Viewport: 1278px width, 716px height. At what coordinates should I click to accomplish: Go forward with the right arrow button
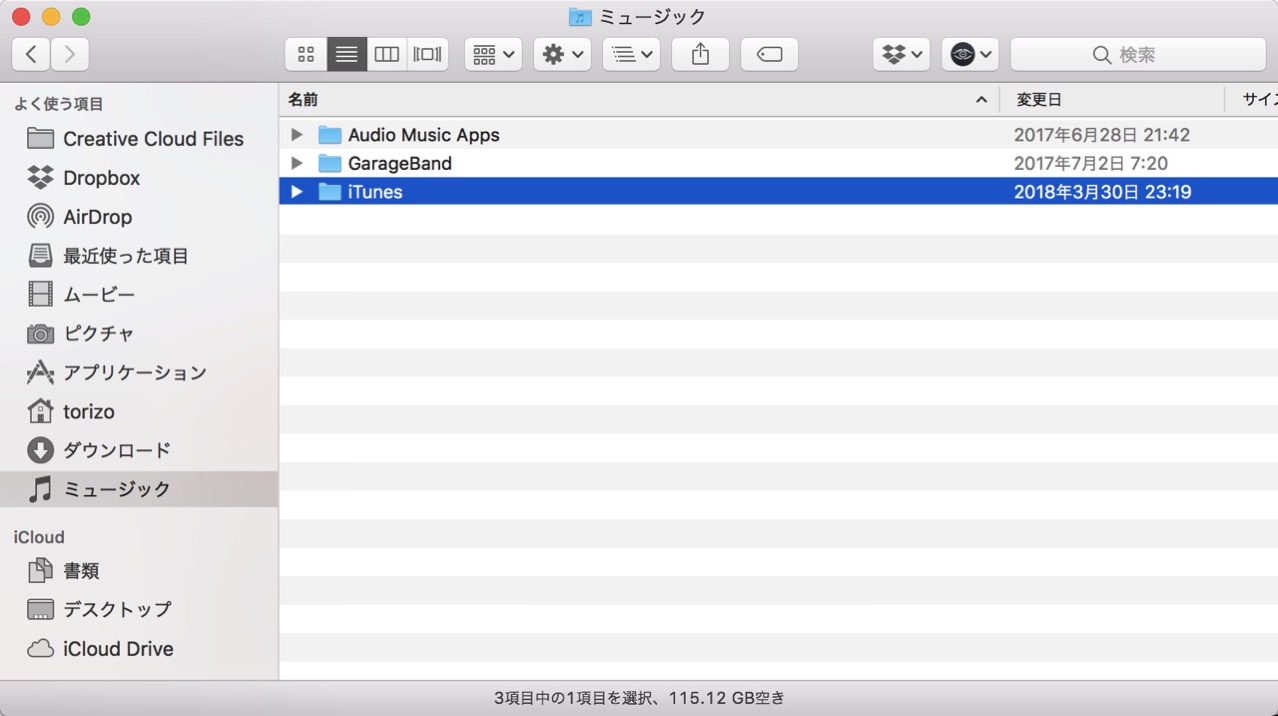70,54
